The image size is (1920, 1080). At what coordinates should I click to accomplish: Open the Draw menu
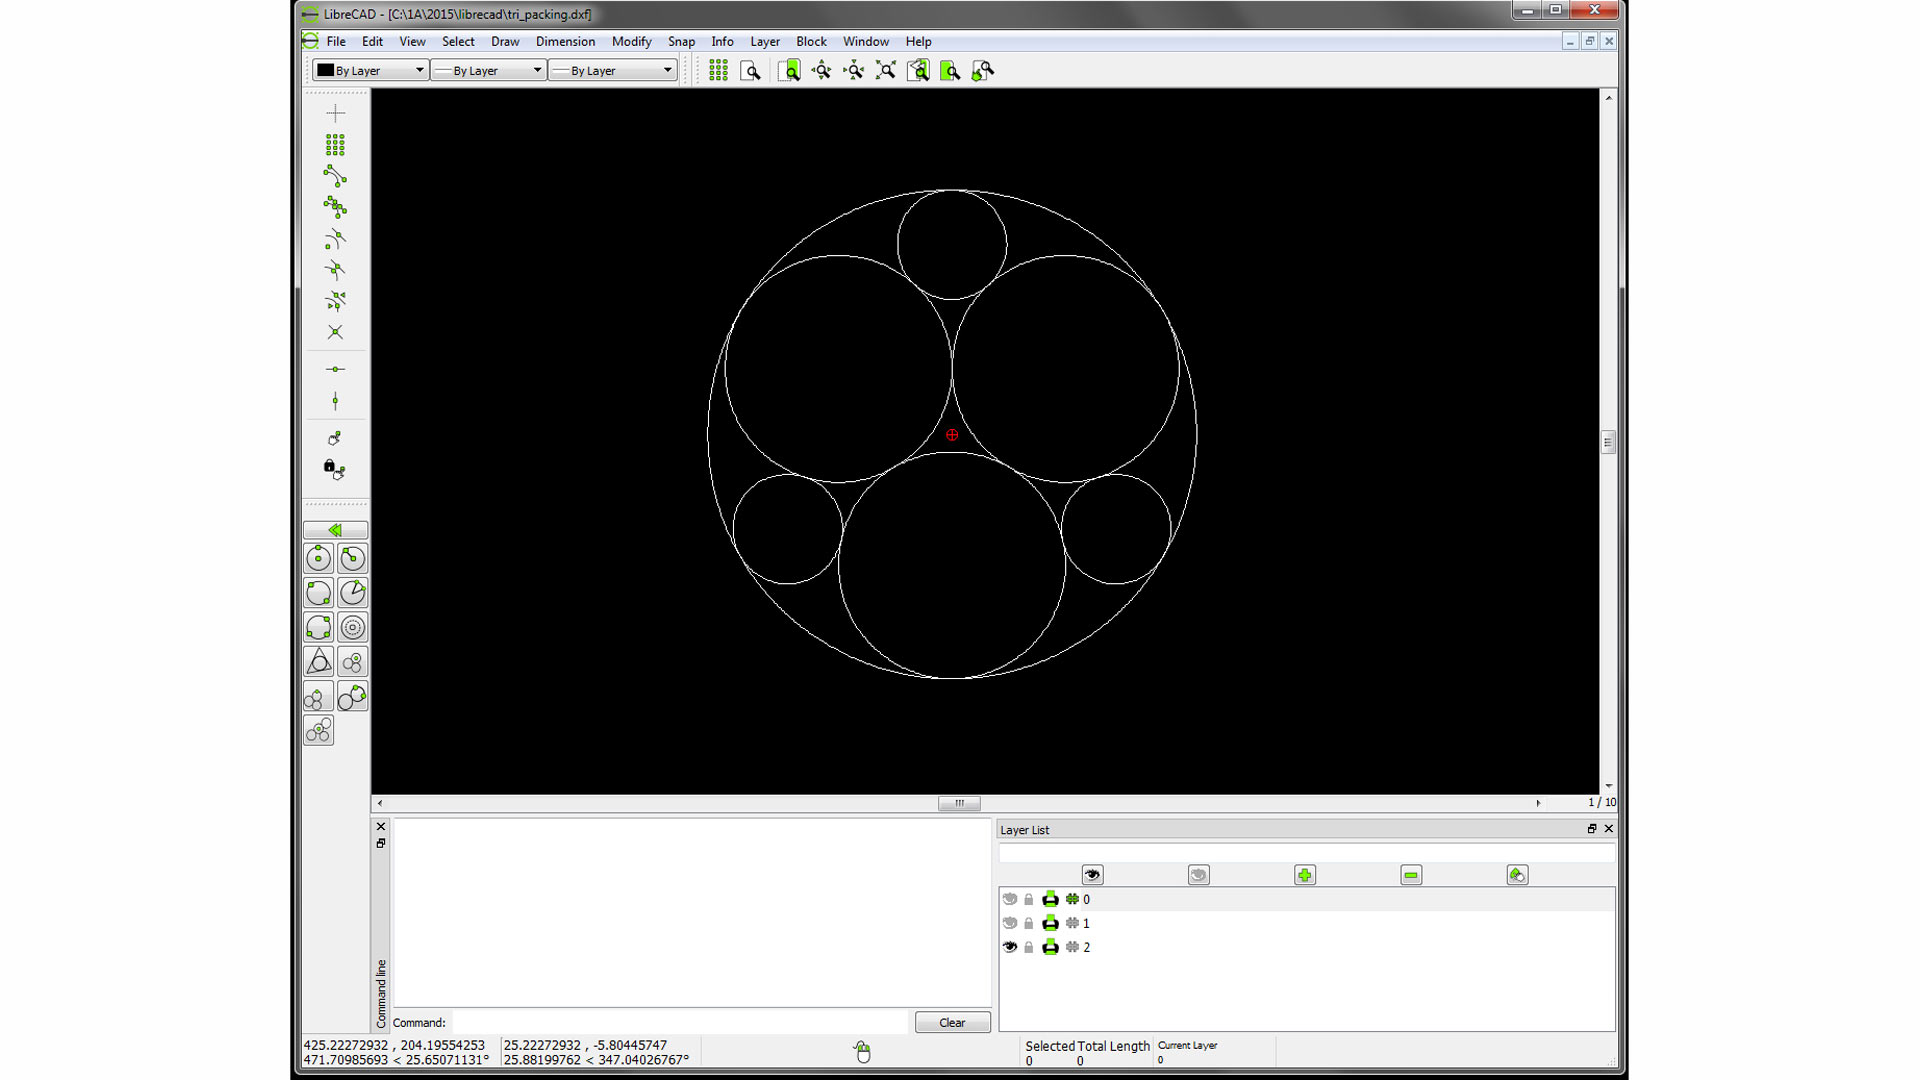point(504,41)
